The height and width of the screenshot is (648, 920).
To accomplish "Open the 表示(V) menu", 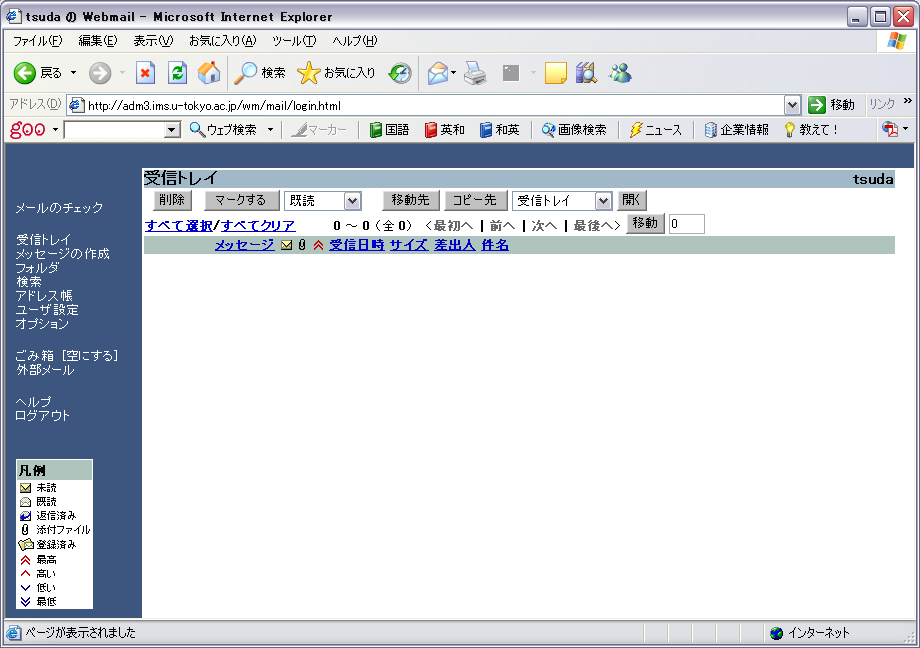I will pos(153,41).
